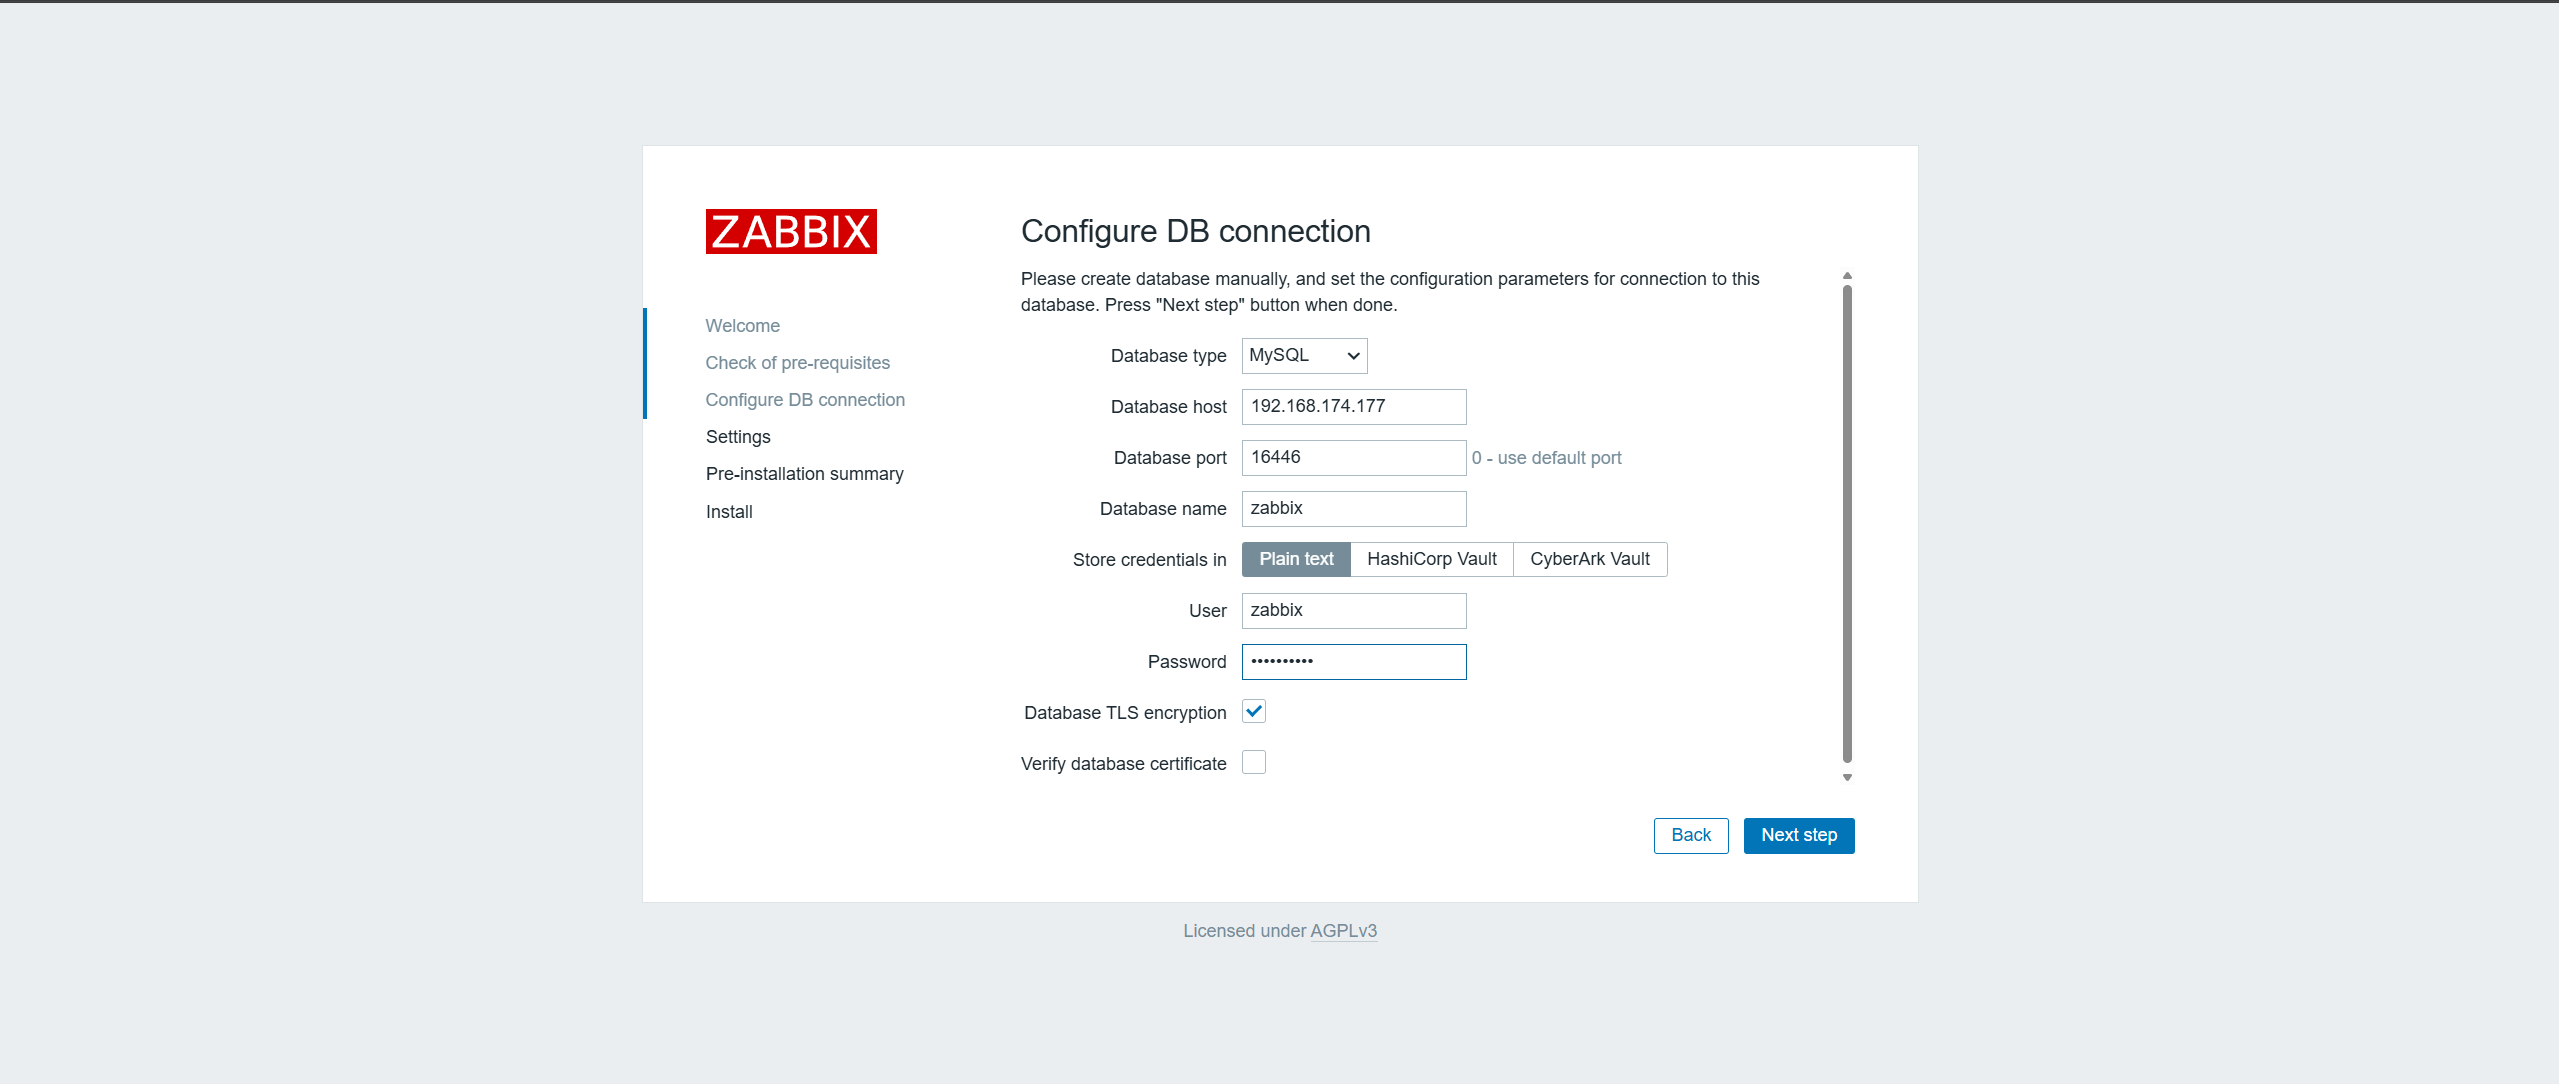Select Plain text credentials storage
The width and height of the screenshot is (2559, 1084).
pyautogui.click(x=1296, y=560)
